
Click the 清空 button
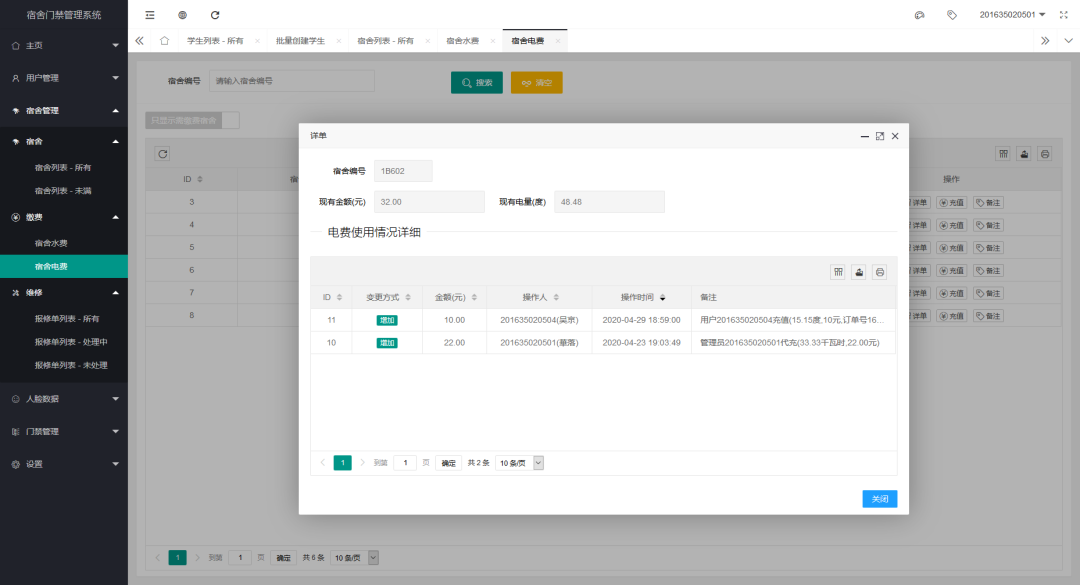(x=537, y=83)
